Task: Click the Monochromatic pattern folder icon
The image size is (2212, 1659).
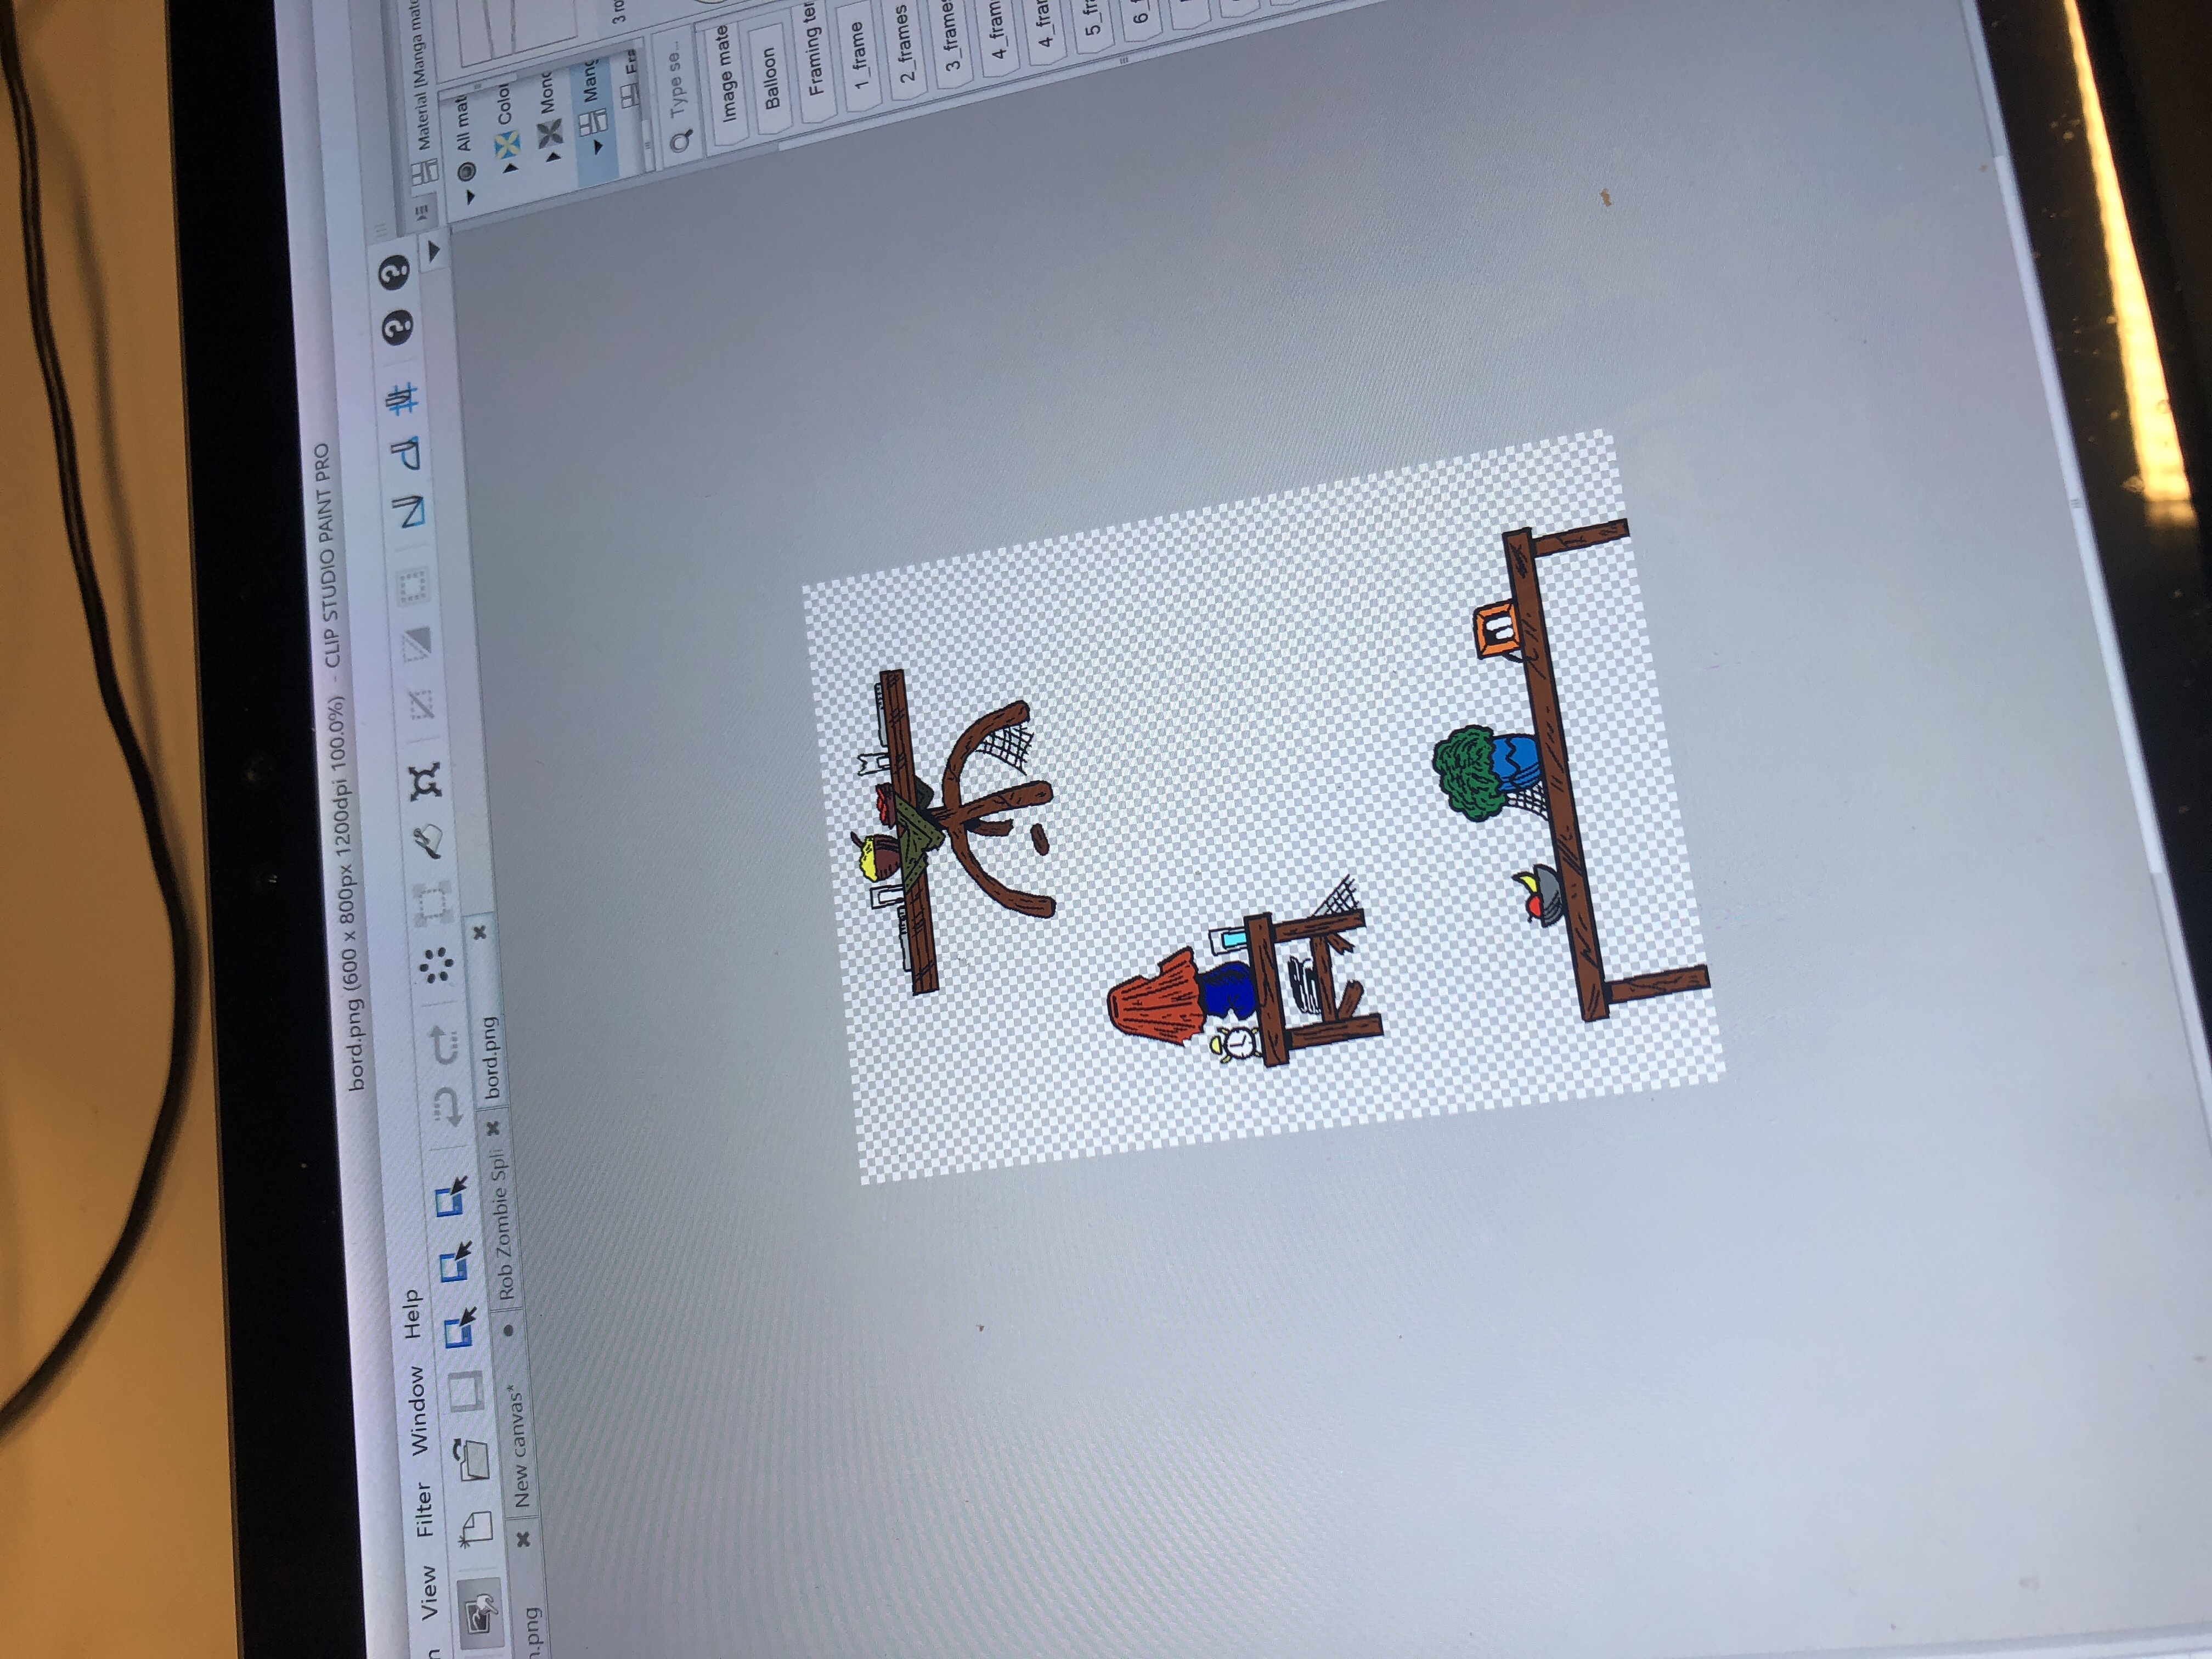Action: [552, 133]
